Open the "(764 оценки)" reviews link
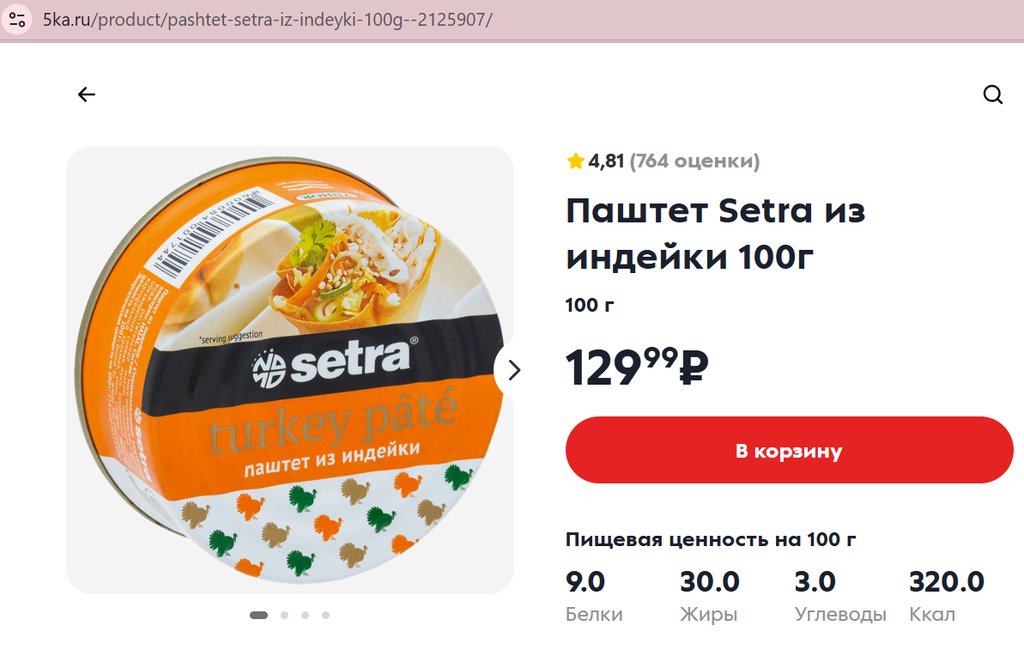The height and width of the screenshot is (650, 1024). pos(694,161)
